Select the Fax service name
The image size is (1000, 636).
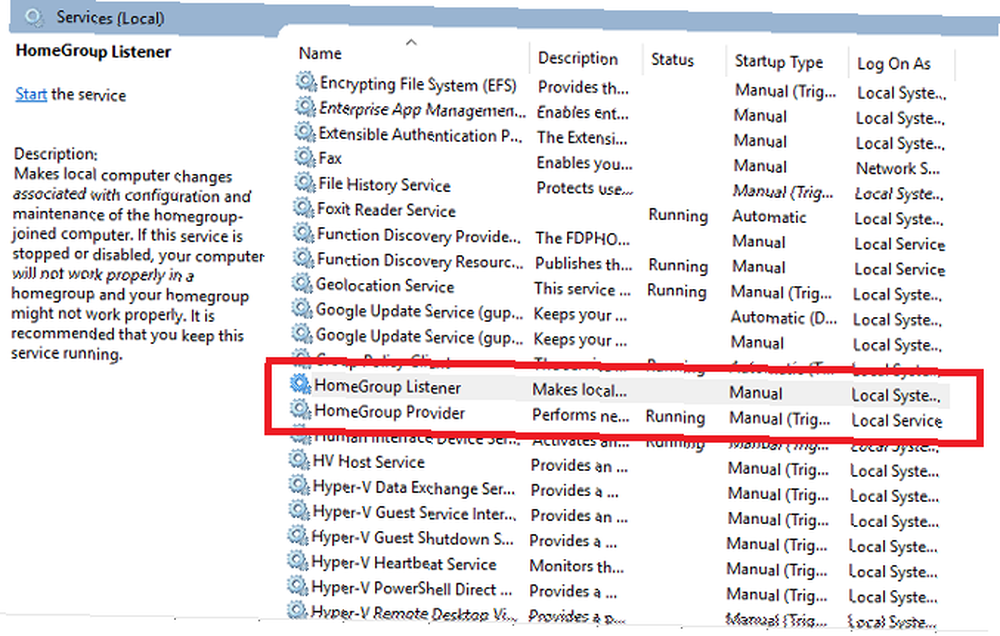[x=330, y=158]
